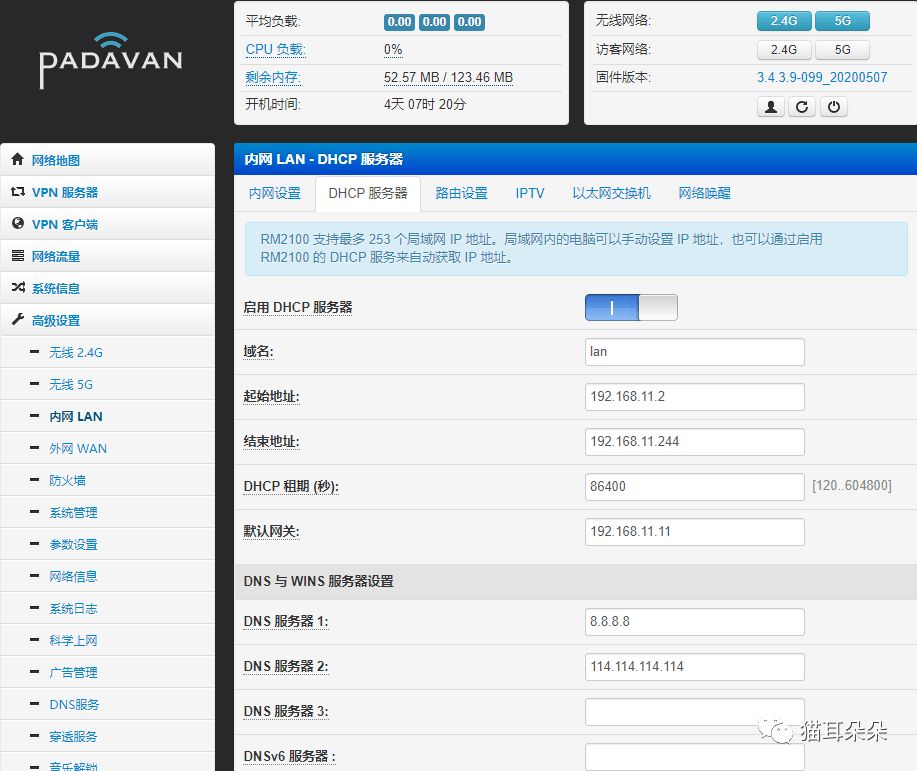Click the user login icon at top right

(770, 106)
